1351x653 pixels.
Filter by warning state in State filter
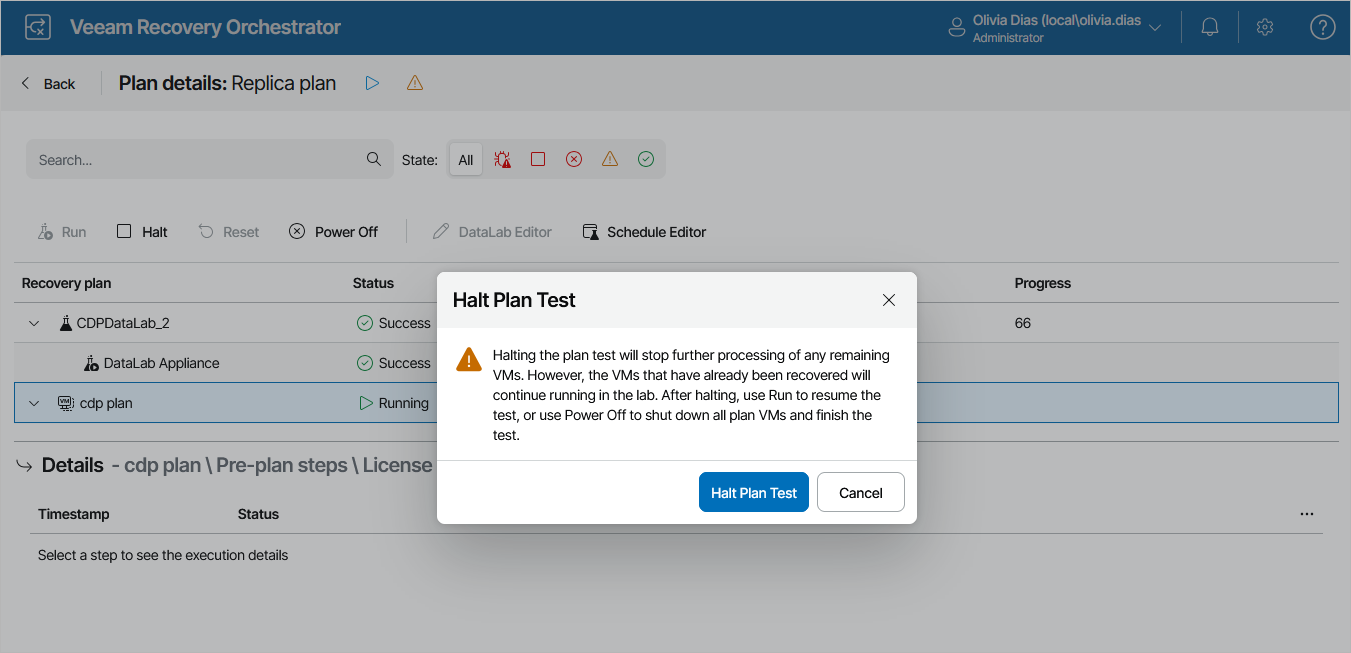[x=609, y=159]
